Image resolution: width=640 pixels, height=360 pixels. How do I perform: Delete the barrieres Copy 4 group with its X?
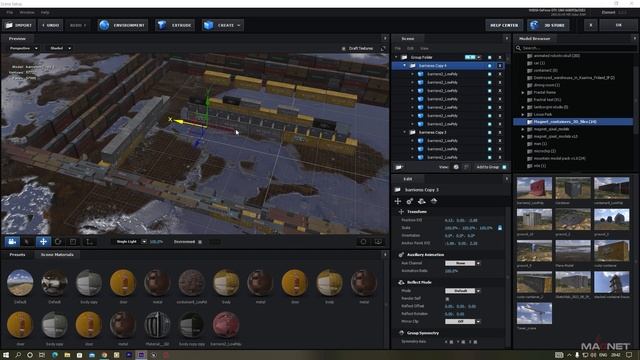click(500, 66)
